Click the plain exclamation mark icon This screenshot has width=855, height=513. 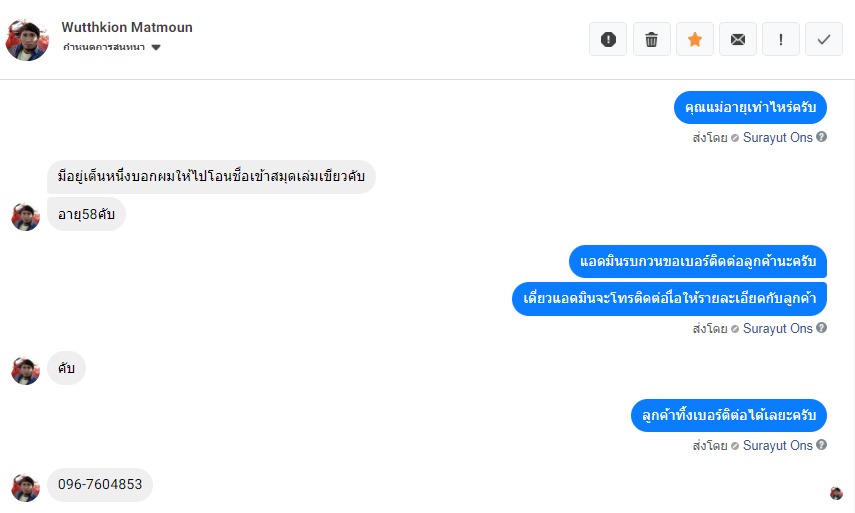point(780,39)
